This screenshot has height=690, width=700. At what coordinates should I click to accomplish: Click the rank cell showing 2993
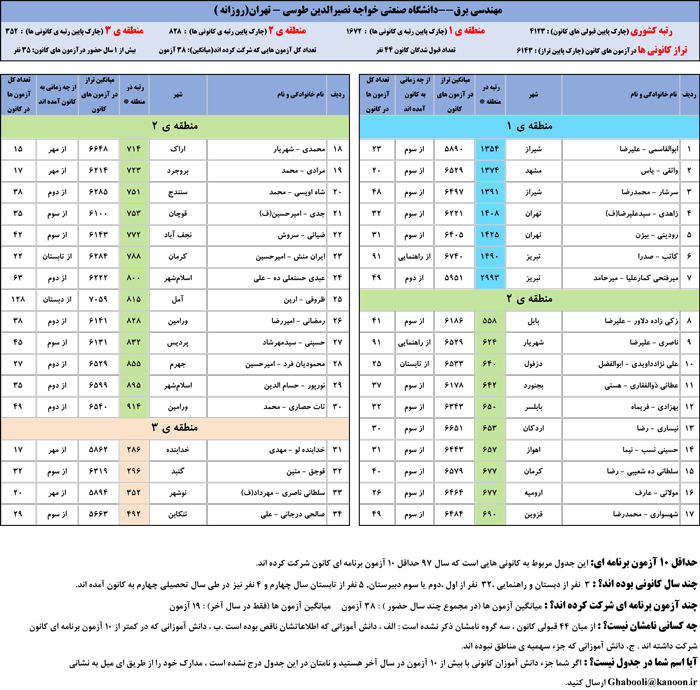[x=489, y=276]
